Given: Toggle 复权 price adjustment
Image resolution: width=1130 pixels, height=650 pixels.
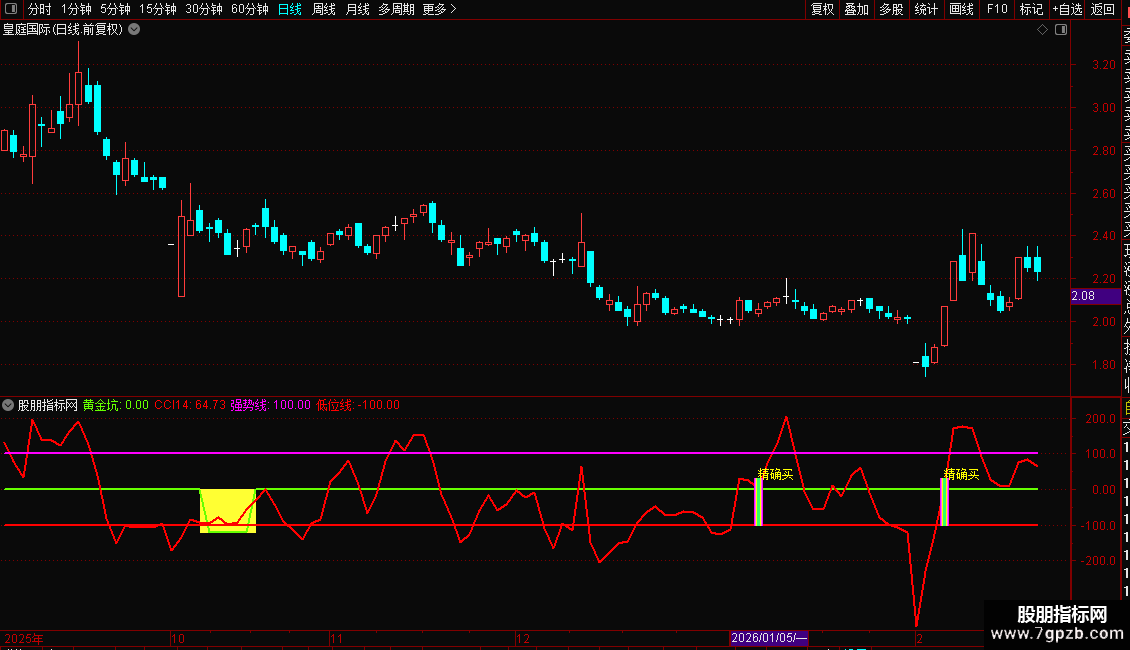Looking at the screenshot, I should (x=822, y=10).
